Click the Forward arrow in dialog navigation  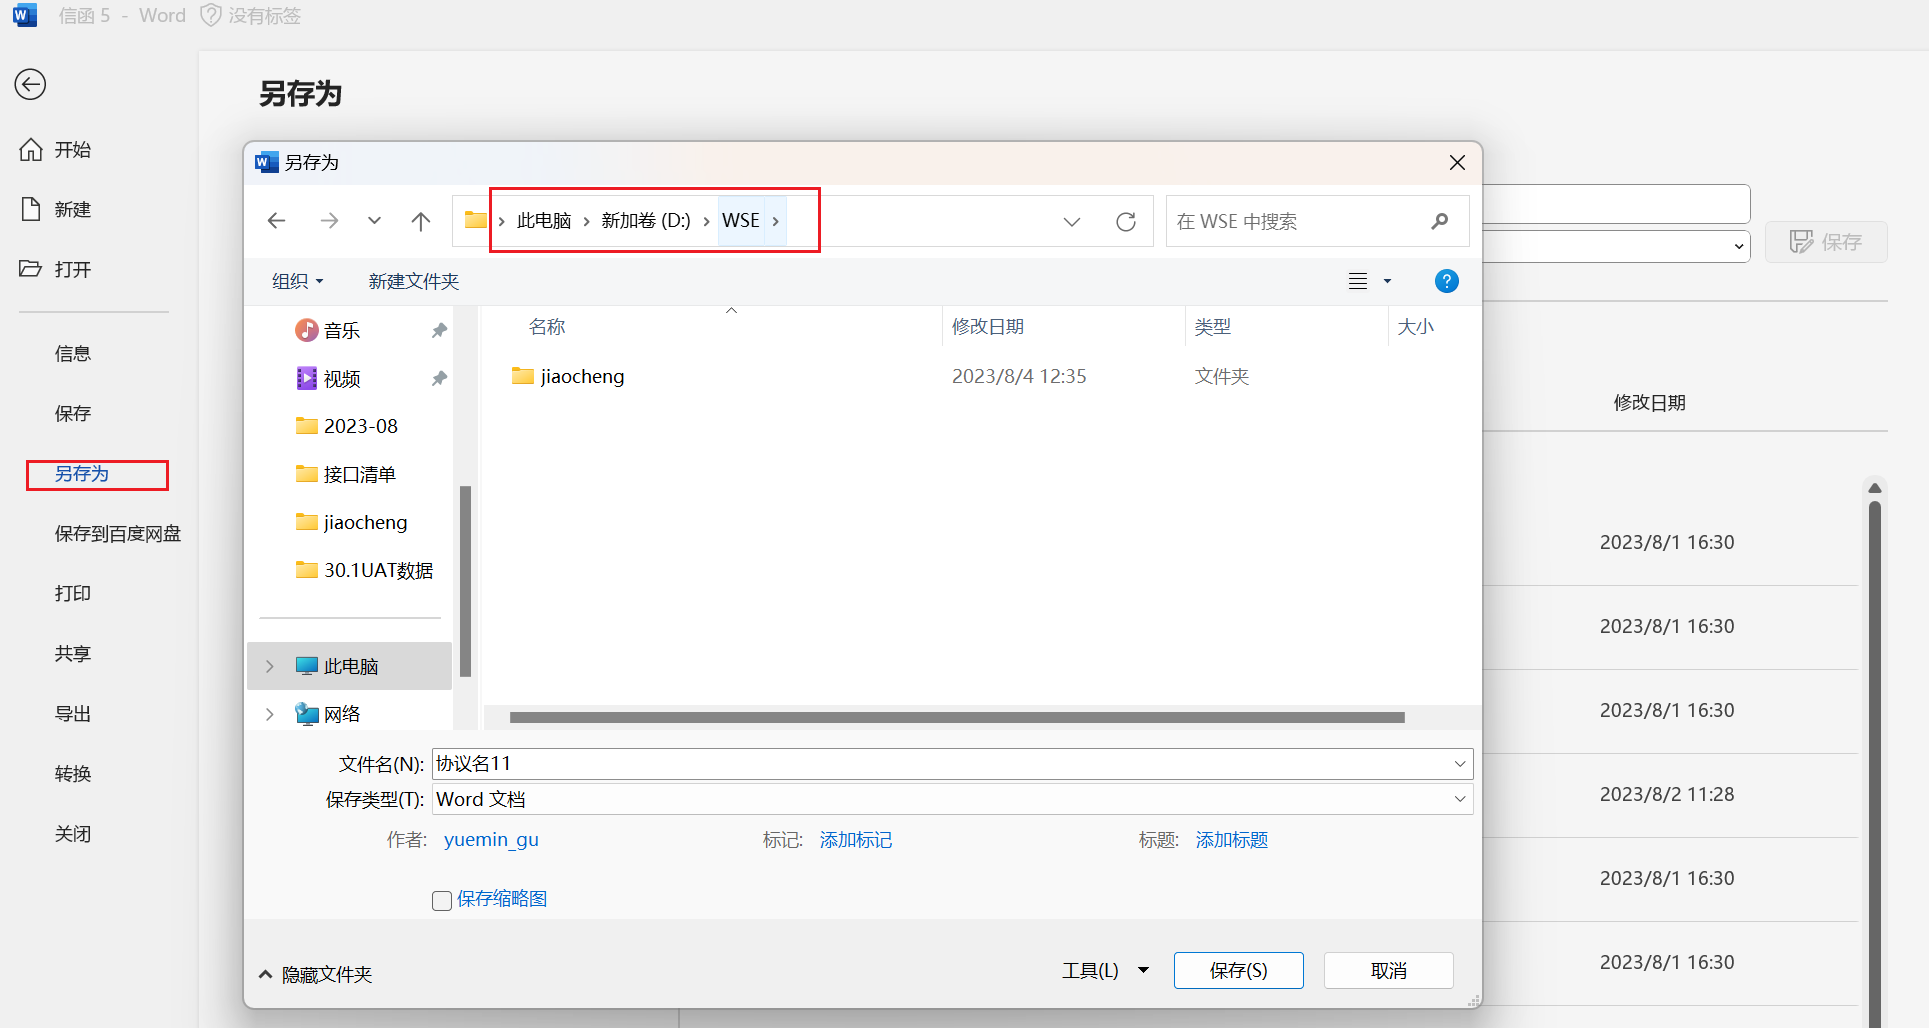(x=329, y=221)
